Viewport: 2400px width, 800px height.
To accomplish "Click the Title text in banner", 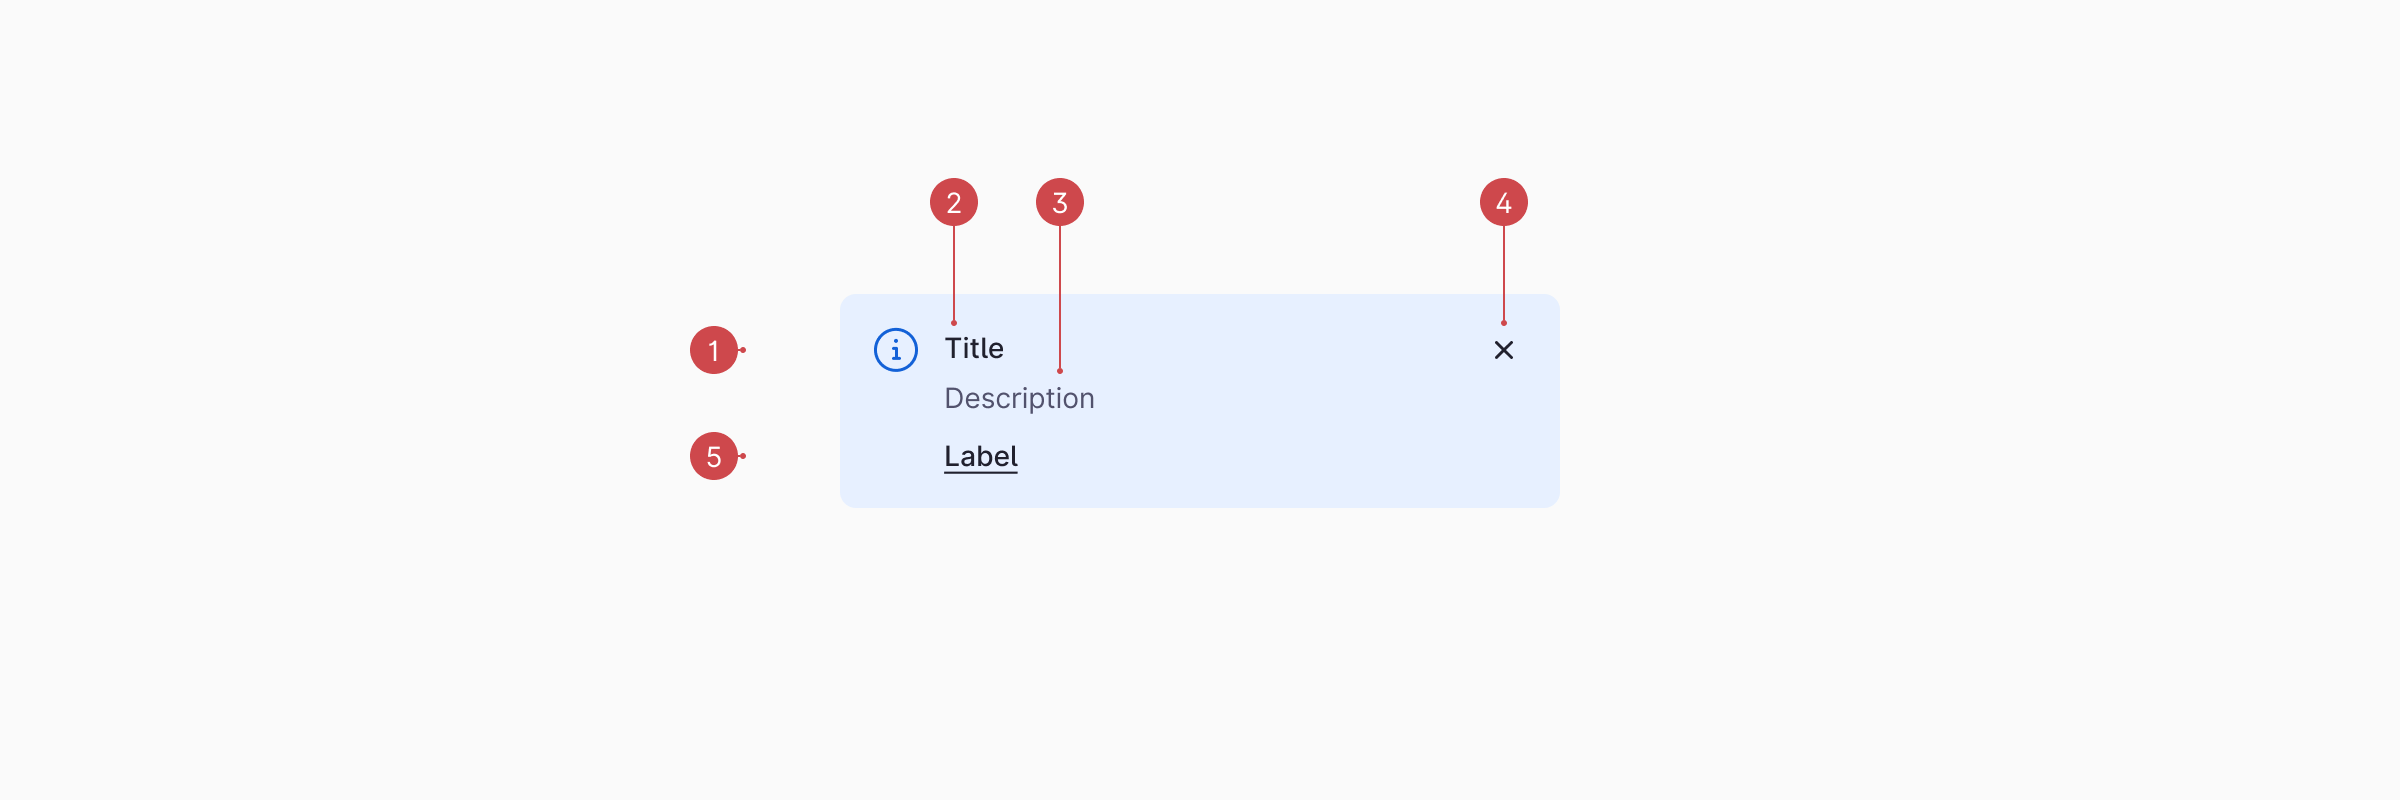I will [974, 348].
